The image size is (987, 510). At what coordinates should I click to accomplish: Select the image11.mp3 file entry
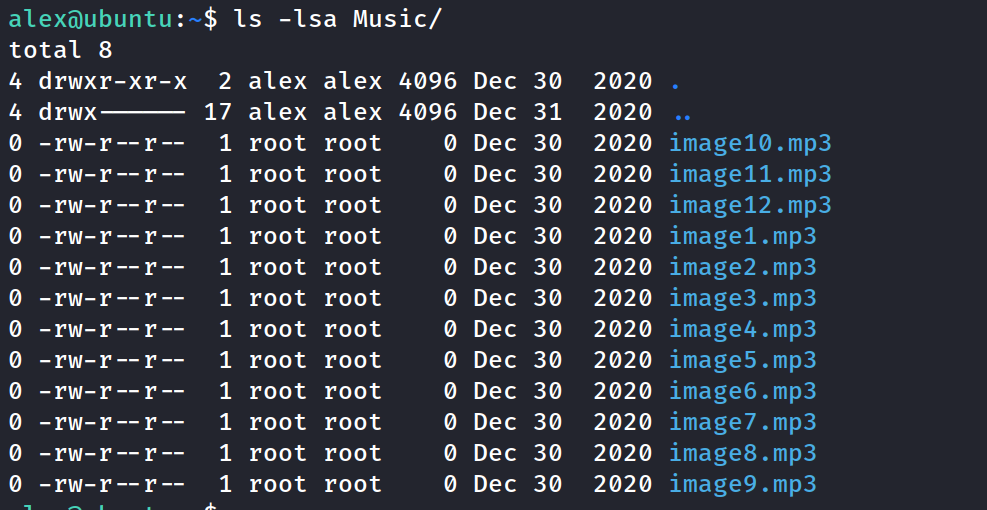(750, 174)
